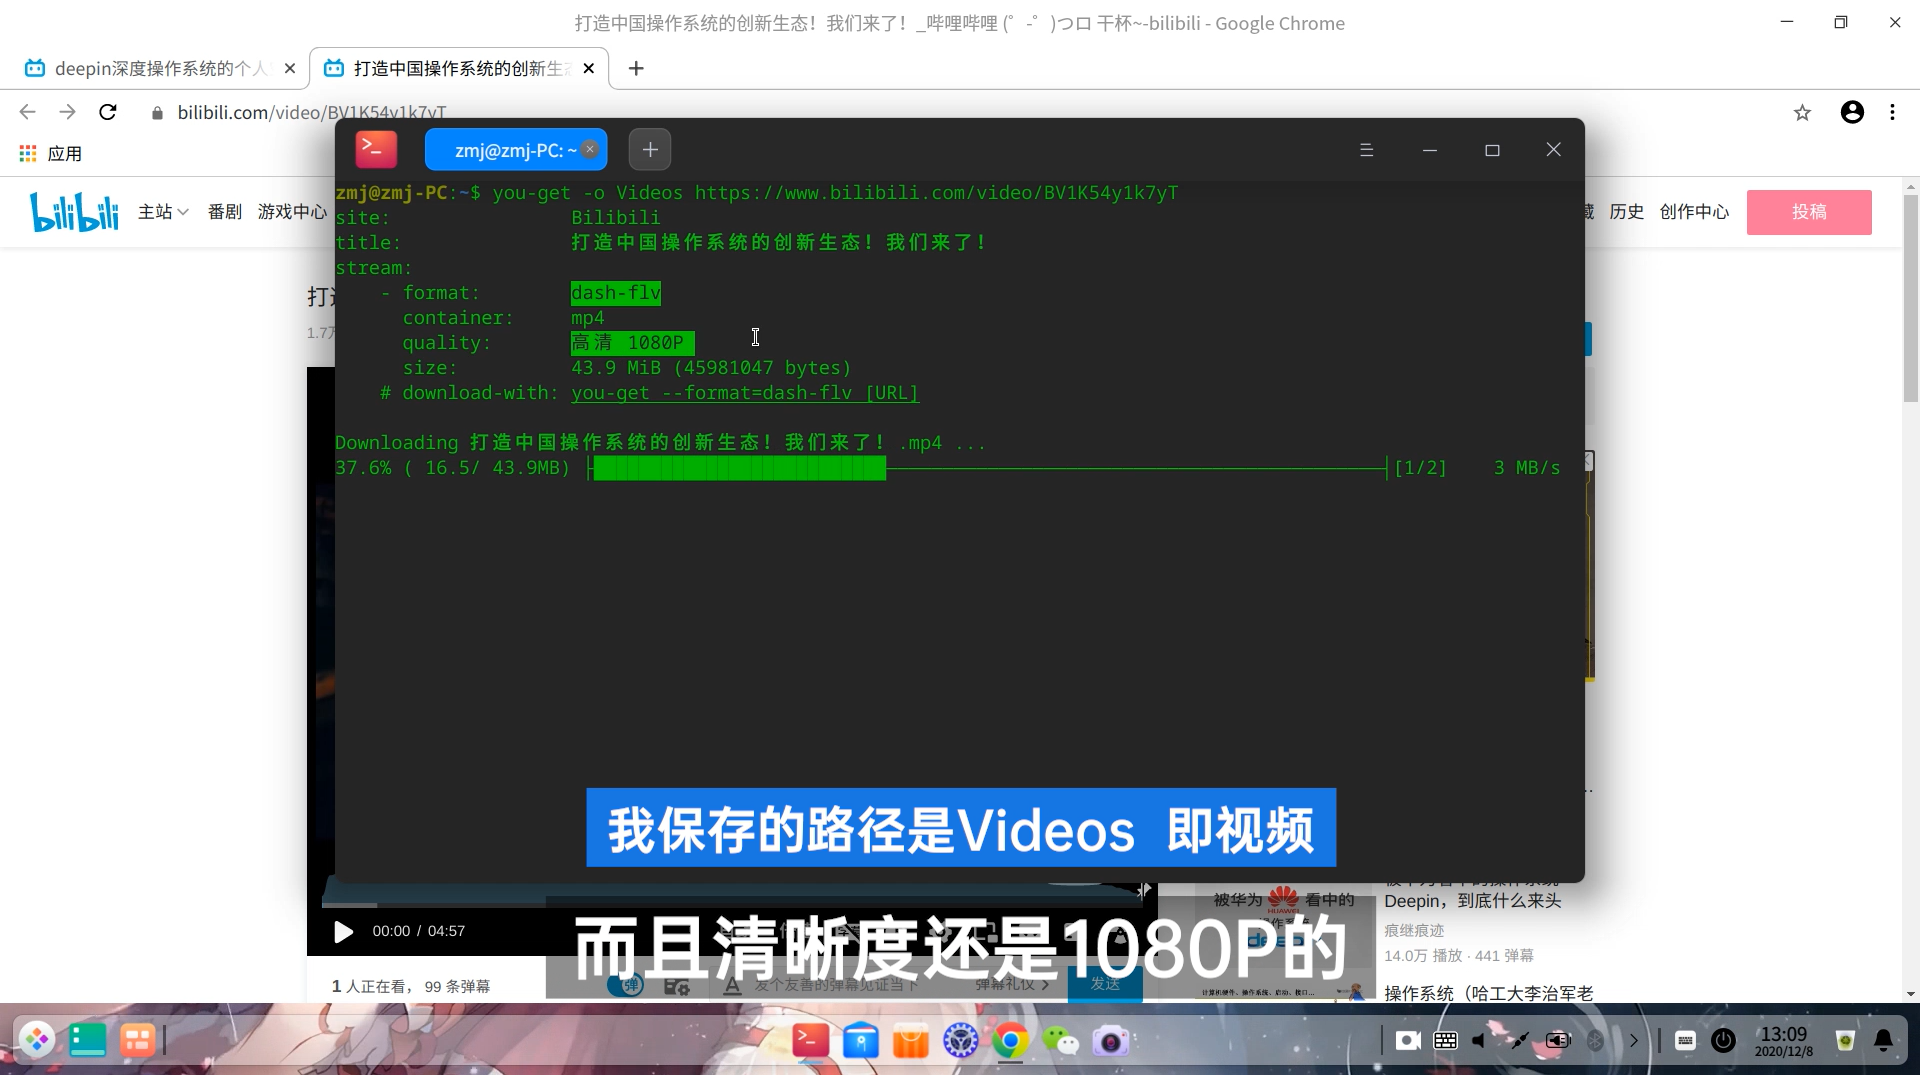Click the battery tray icon
This screenshot has height=1075, width=1920.
coord(1558,1041)
